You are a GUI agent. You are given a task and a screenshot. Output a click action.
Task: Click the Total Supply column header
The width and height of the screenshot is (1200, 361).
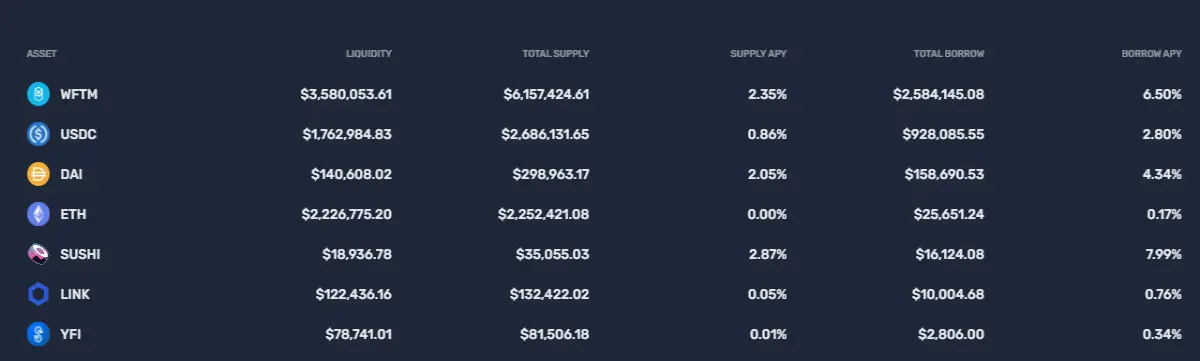[556, 53]
